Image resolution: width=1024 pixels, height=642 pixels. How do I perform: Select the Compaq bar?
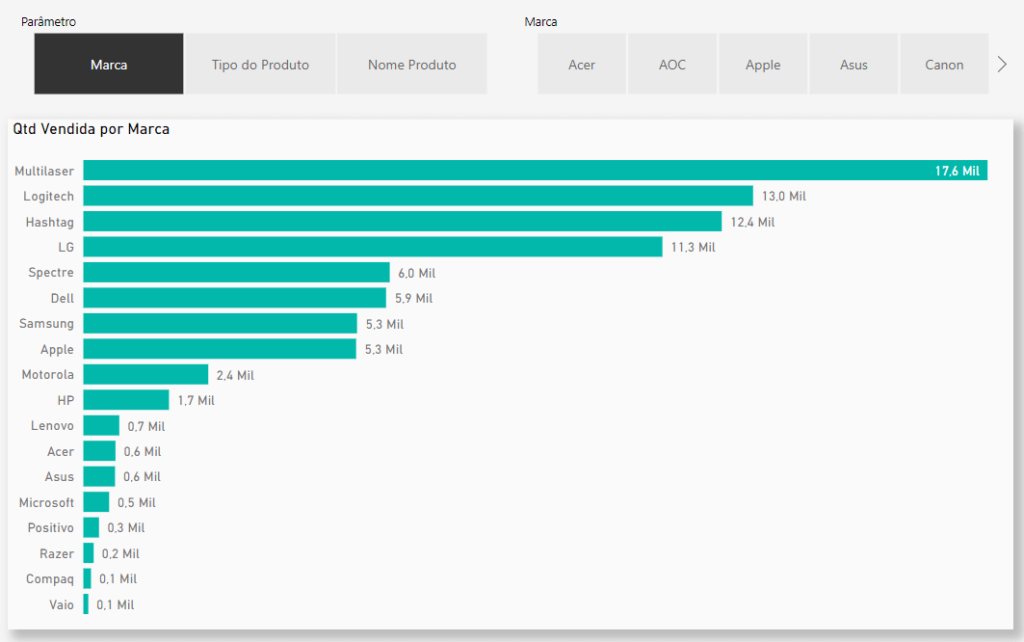pyautogui.click(x=88, y=578)
